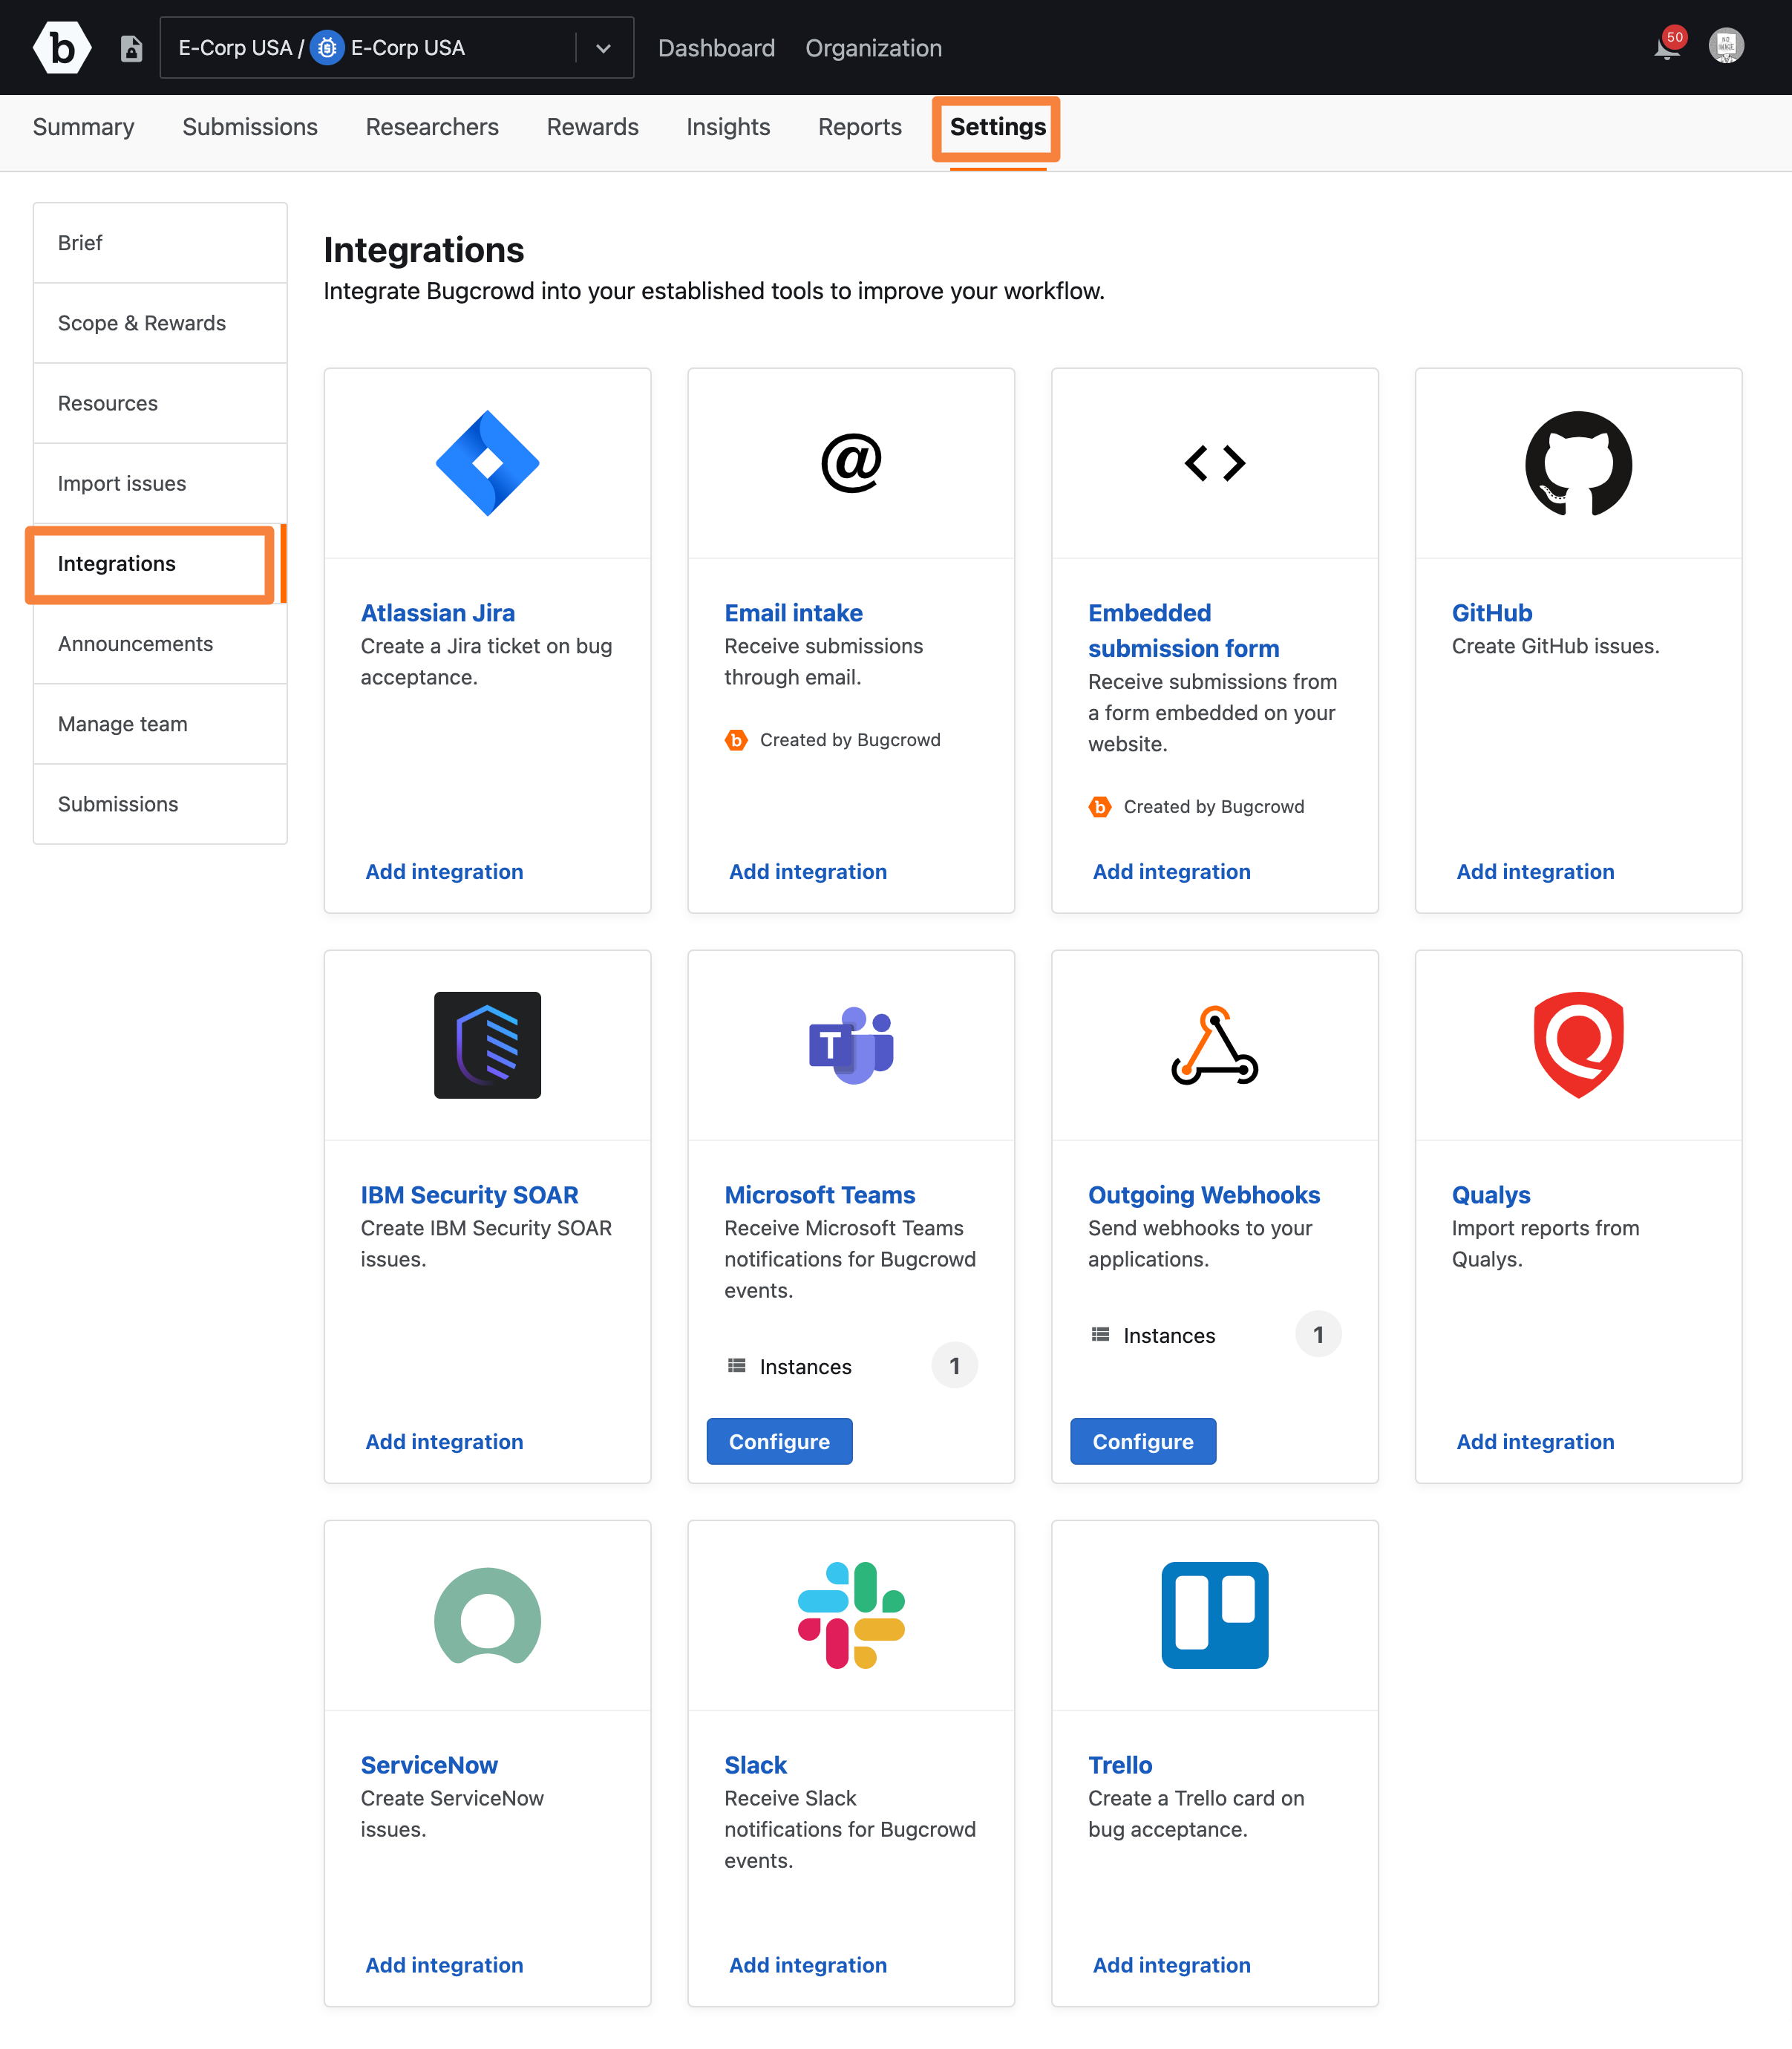The width and height of the screenshot is (1792, 2049).
Task: Click the ServiceNow title link
Action: coord(429,1765)
